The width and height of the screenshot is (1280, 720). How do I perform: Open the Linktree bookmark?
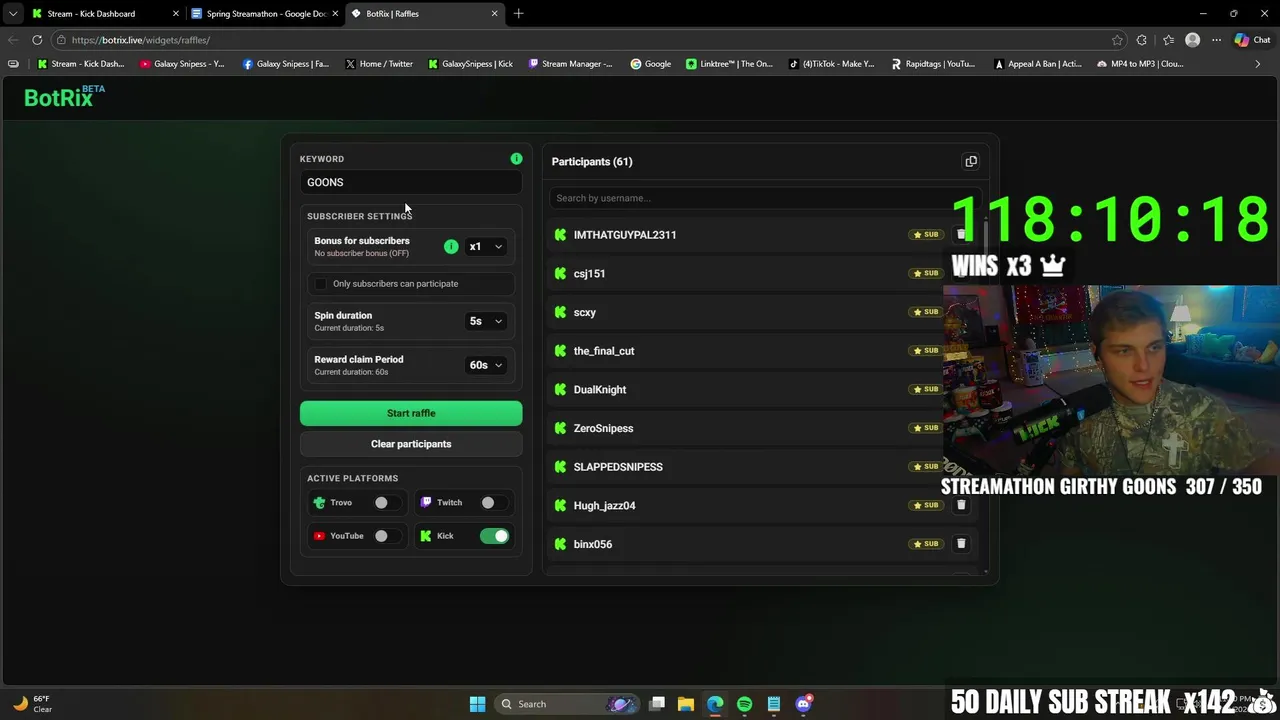tap(729, 64)
